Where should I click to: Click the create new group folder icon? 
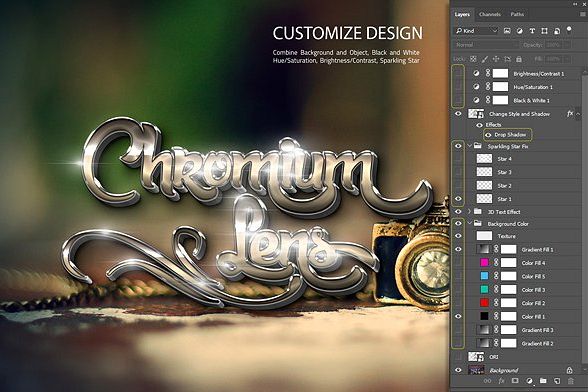(543, 381)
